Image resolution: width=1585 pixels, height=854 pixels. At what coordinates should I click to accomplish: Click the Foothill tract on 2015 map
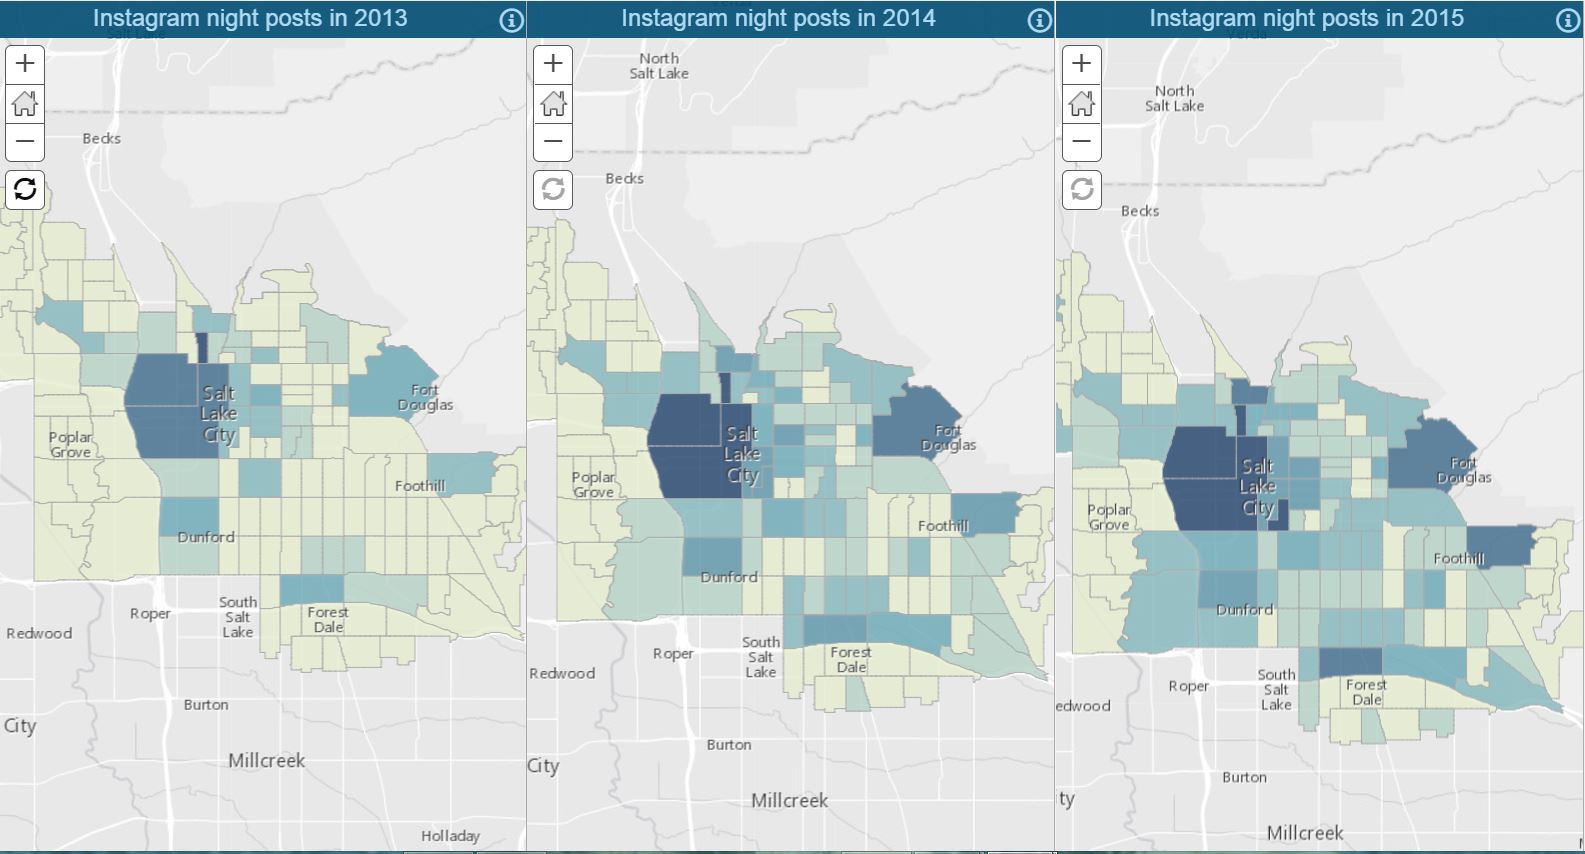coord(1500,545)
